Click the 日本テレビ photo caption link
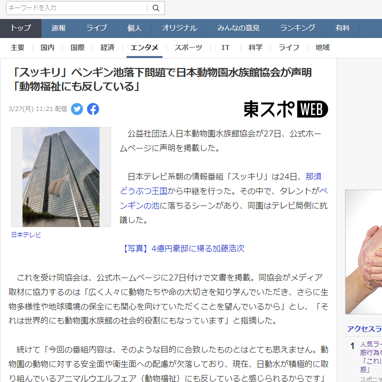The width and height of the screenshot is (382, 382). 26,235
